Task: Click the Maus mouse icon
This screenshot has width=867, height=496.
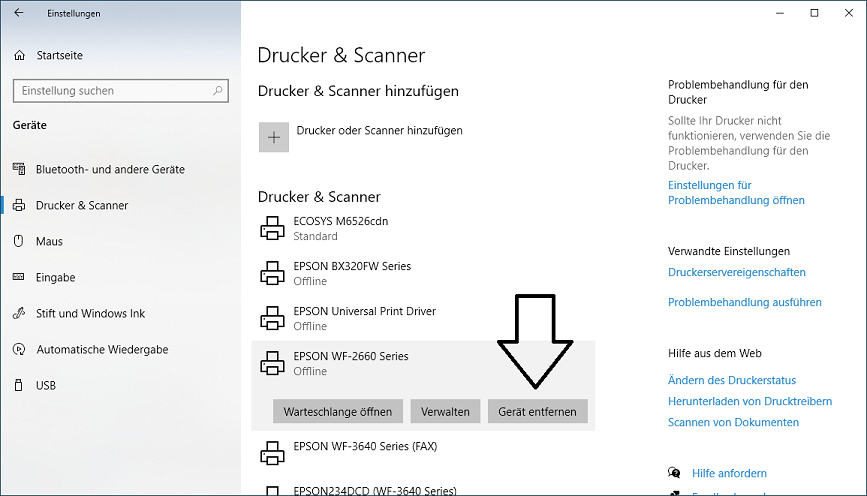Action: (x=19, y=241)
